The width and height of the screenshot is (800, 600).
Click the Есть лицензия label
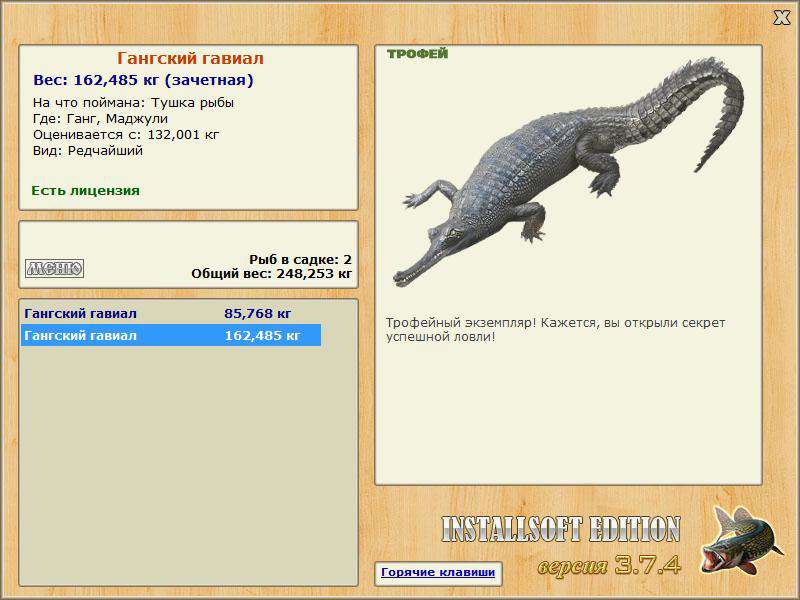pyautogui.click(x=86, y=191)
